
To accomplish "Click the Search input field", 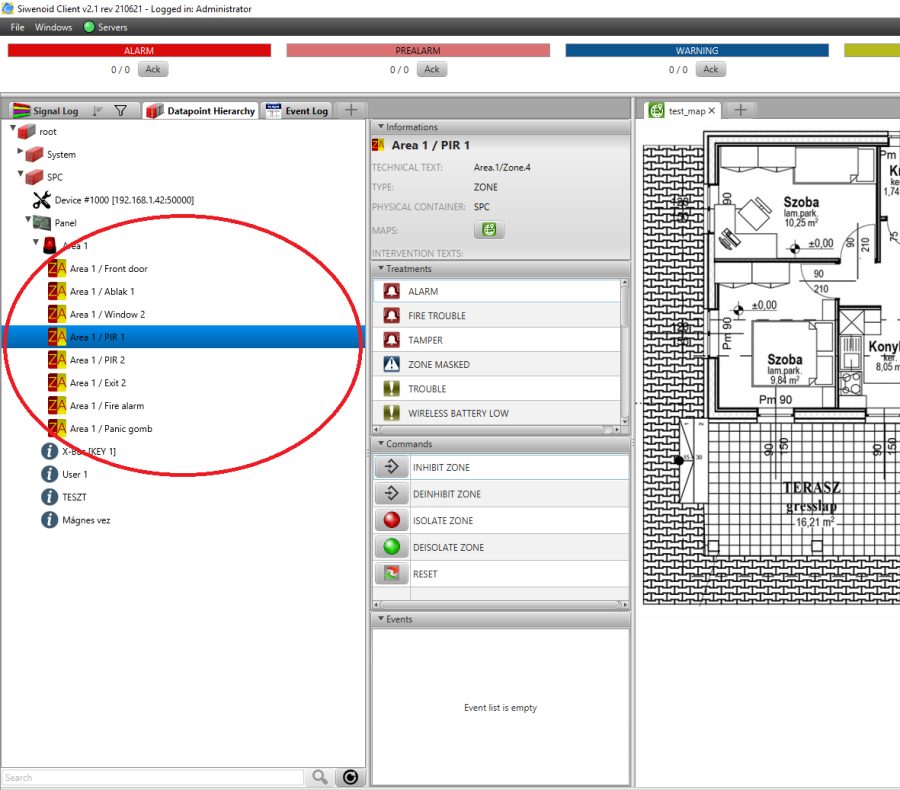I will 152,777.
